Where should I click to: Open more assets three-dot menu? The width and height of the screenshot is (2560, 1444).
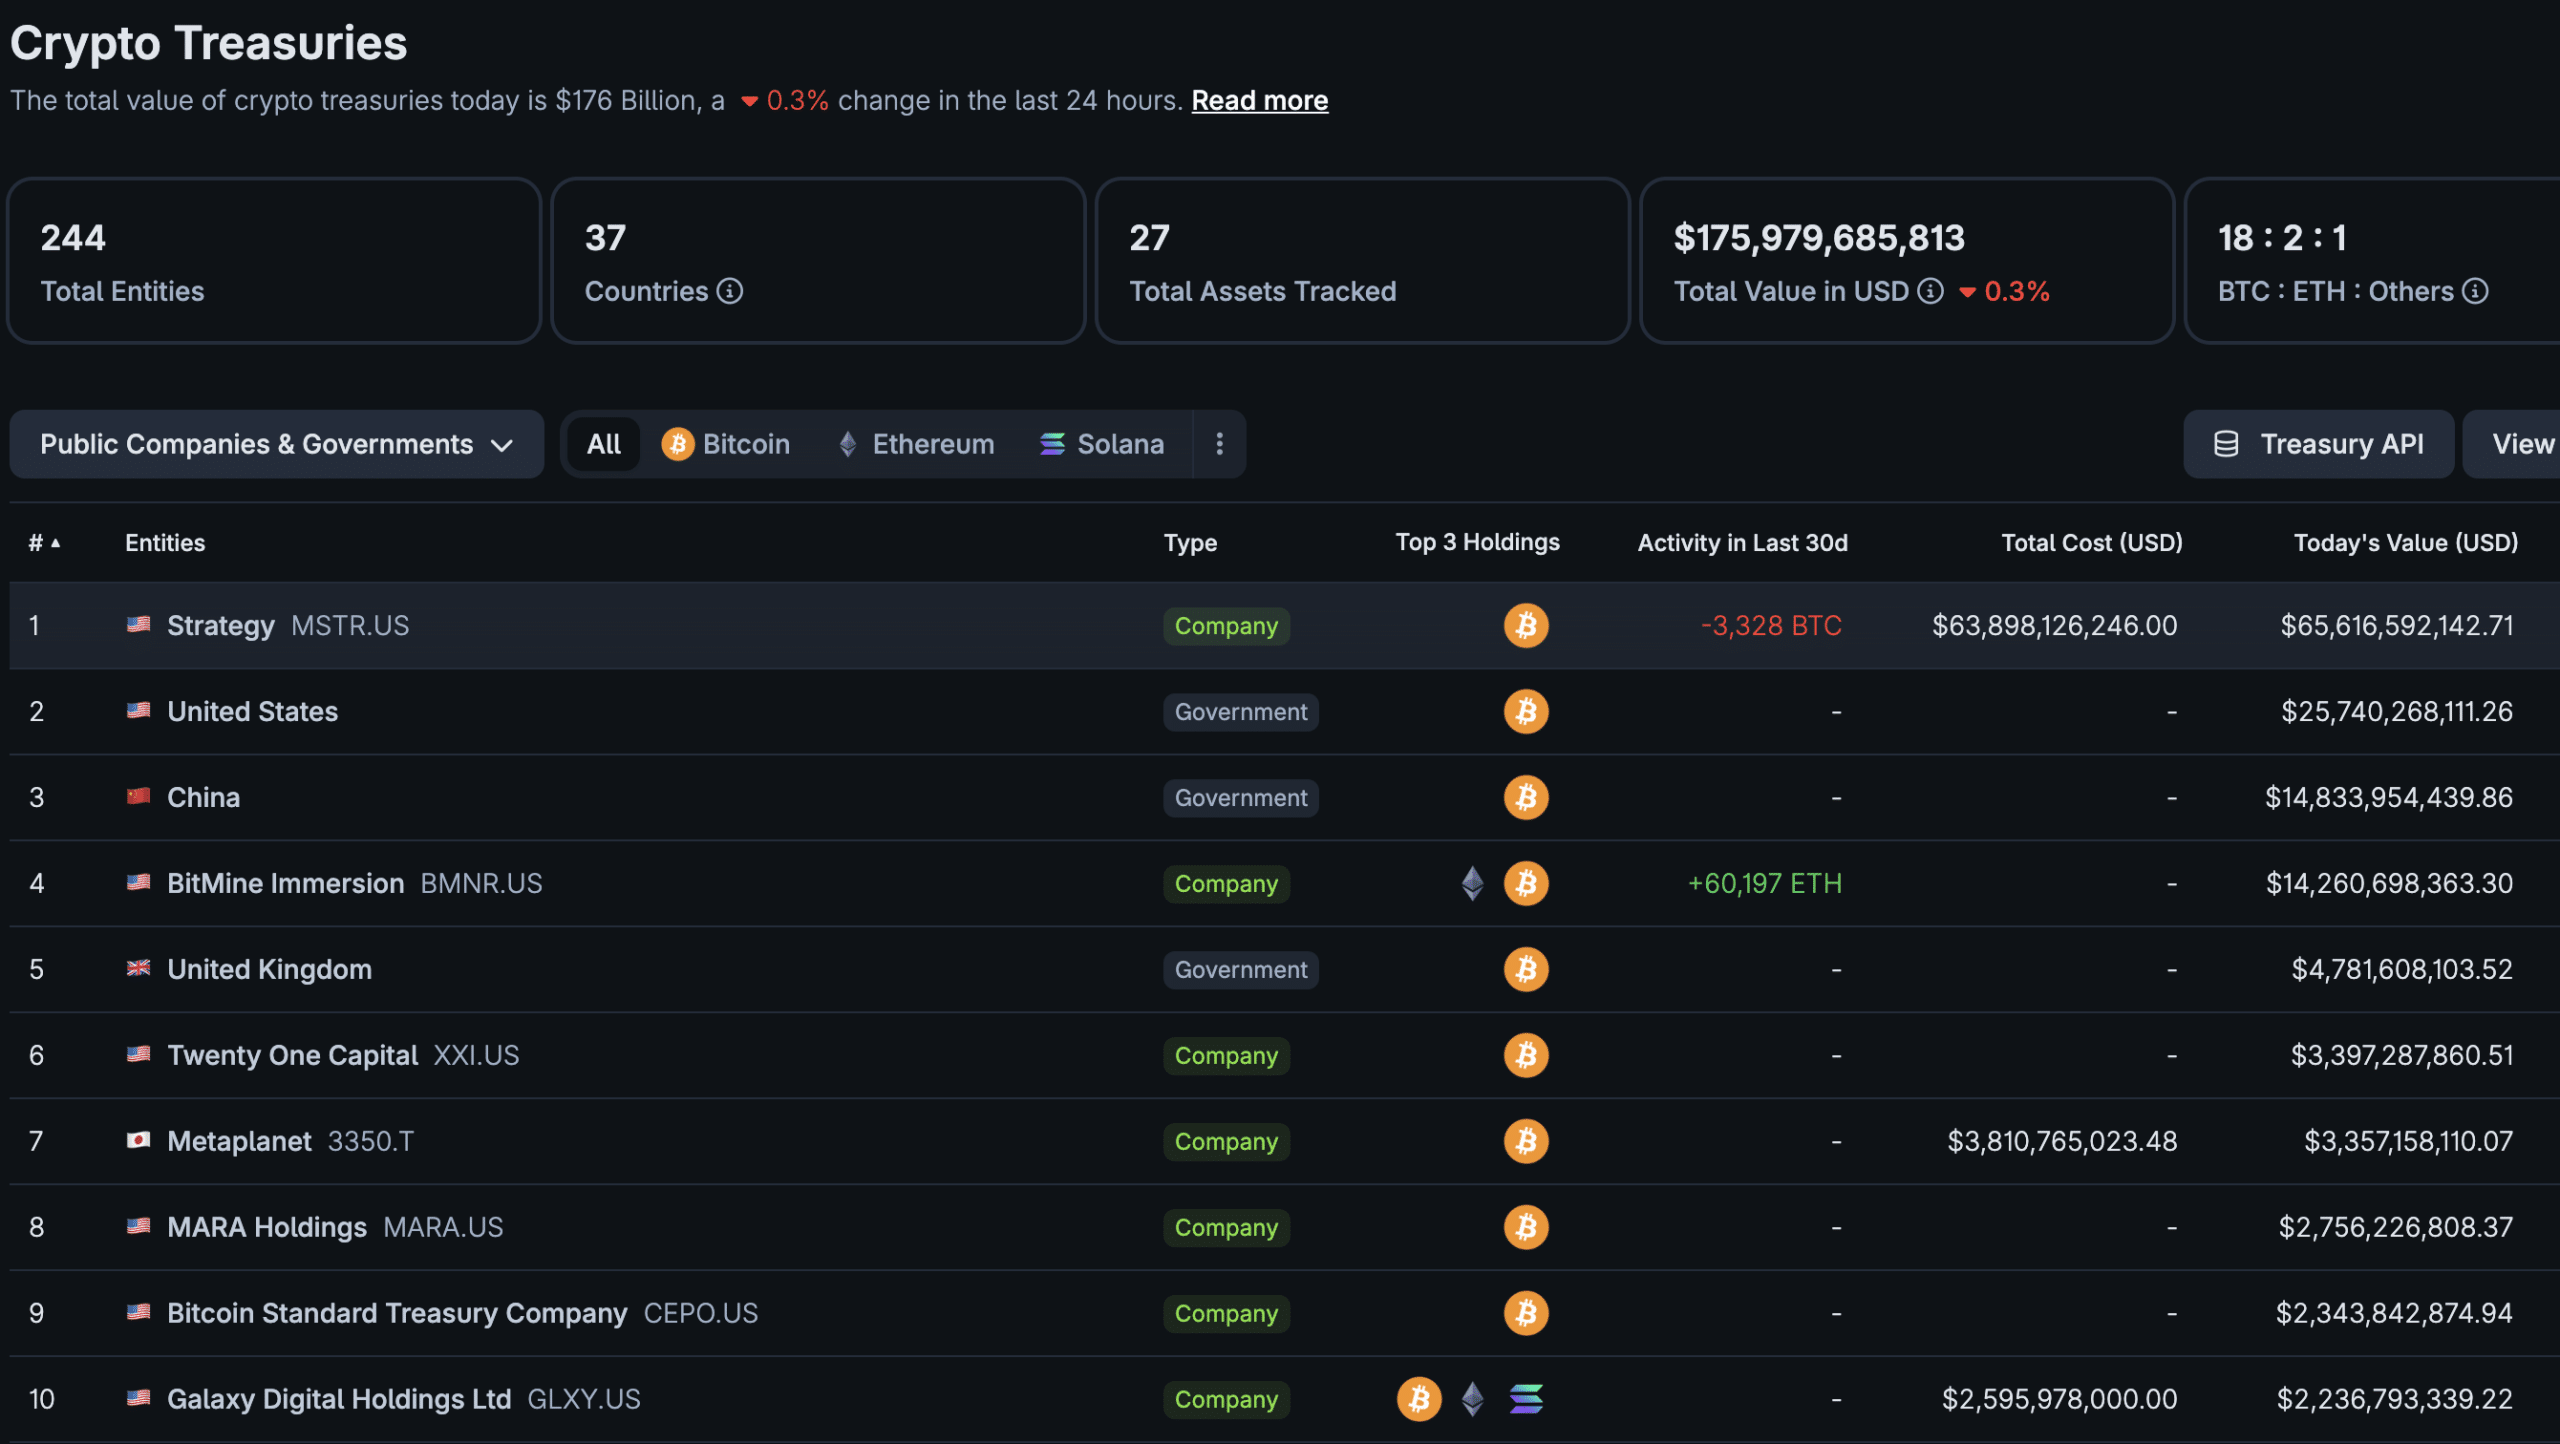tap(1219, 444)
